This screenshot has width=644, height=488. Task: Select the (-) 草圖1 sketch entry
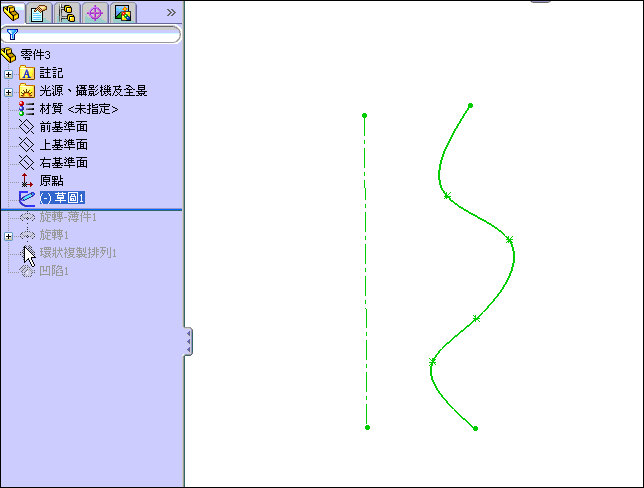62,198
